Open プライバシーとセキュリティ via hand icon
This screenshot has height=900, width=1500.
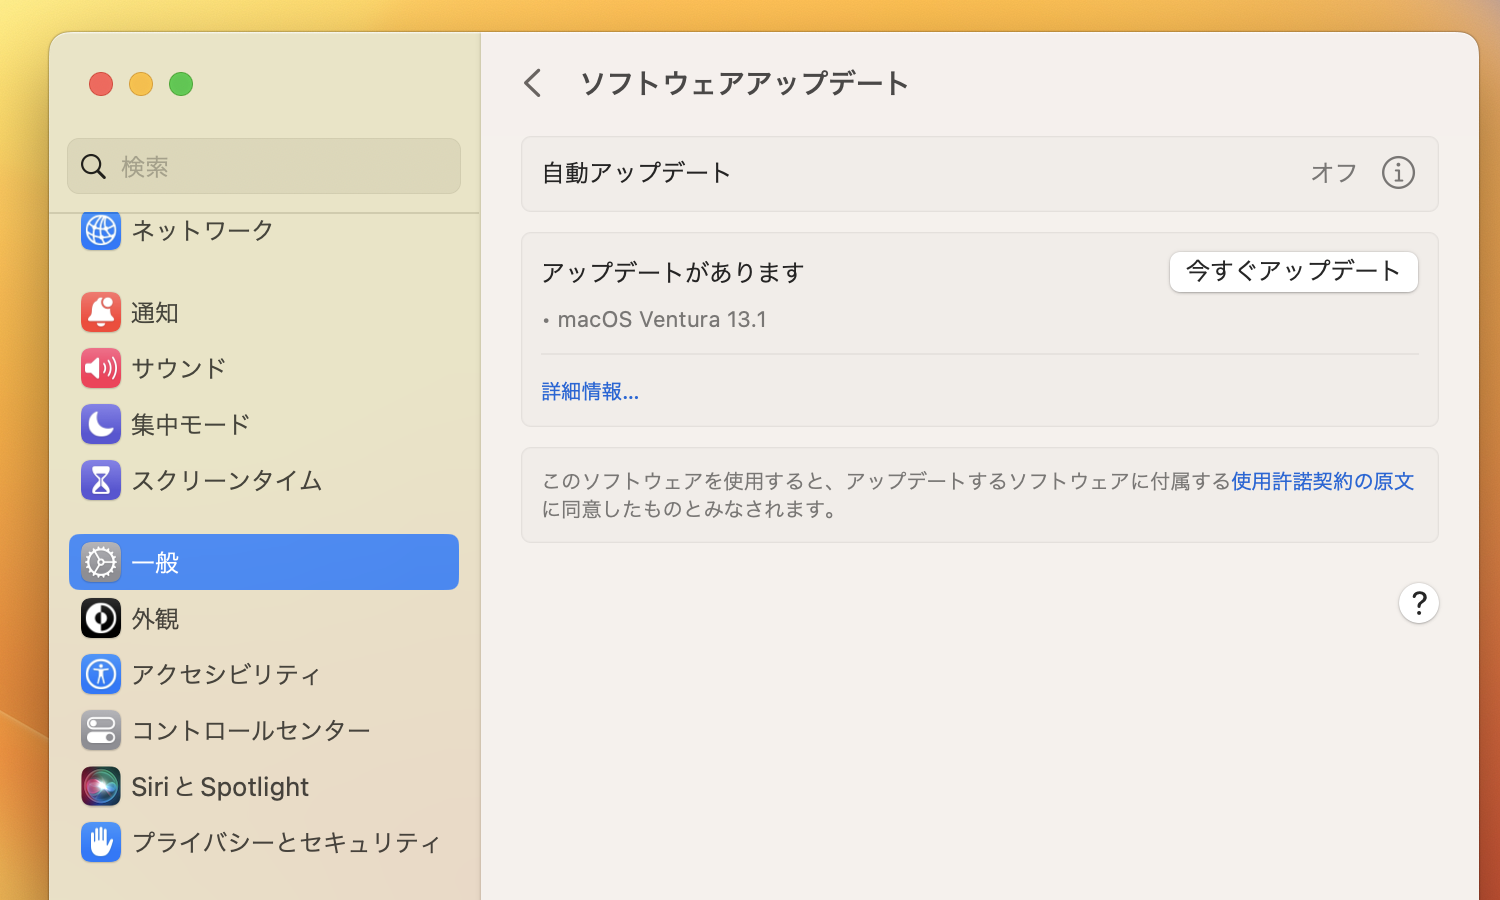coord(100,842)
